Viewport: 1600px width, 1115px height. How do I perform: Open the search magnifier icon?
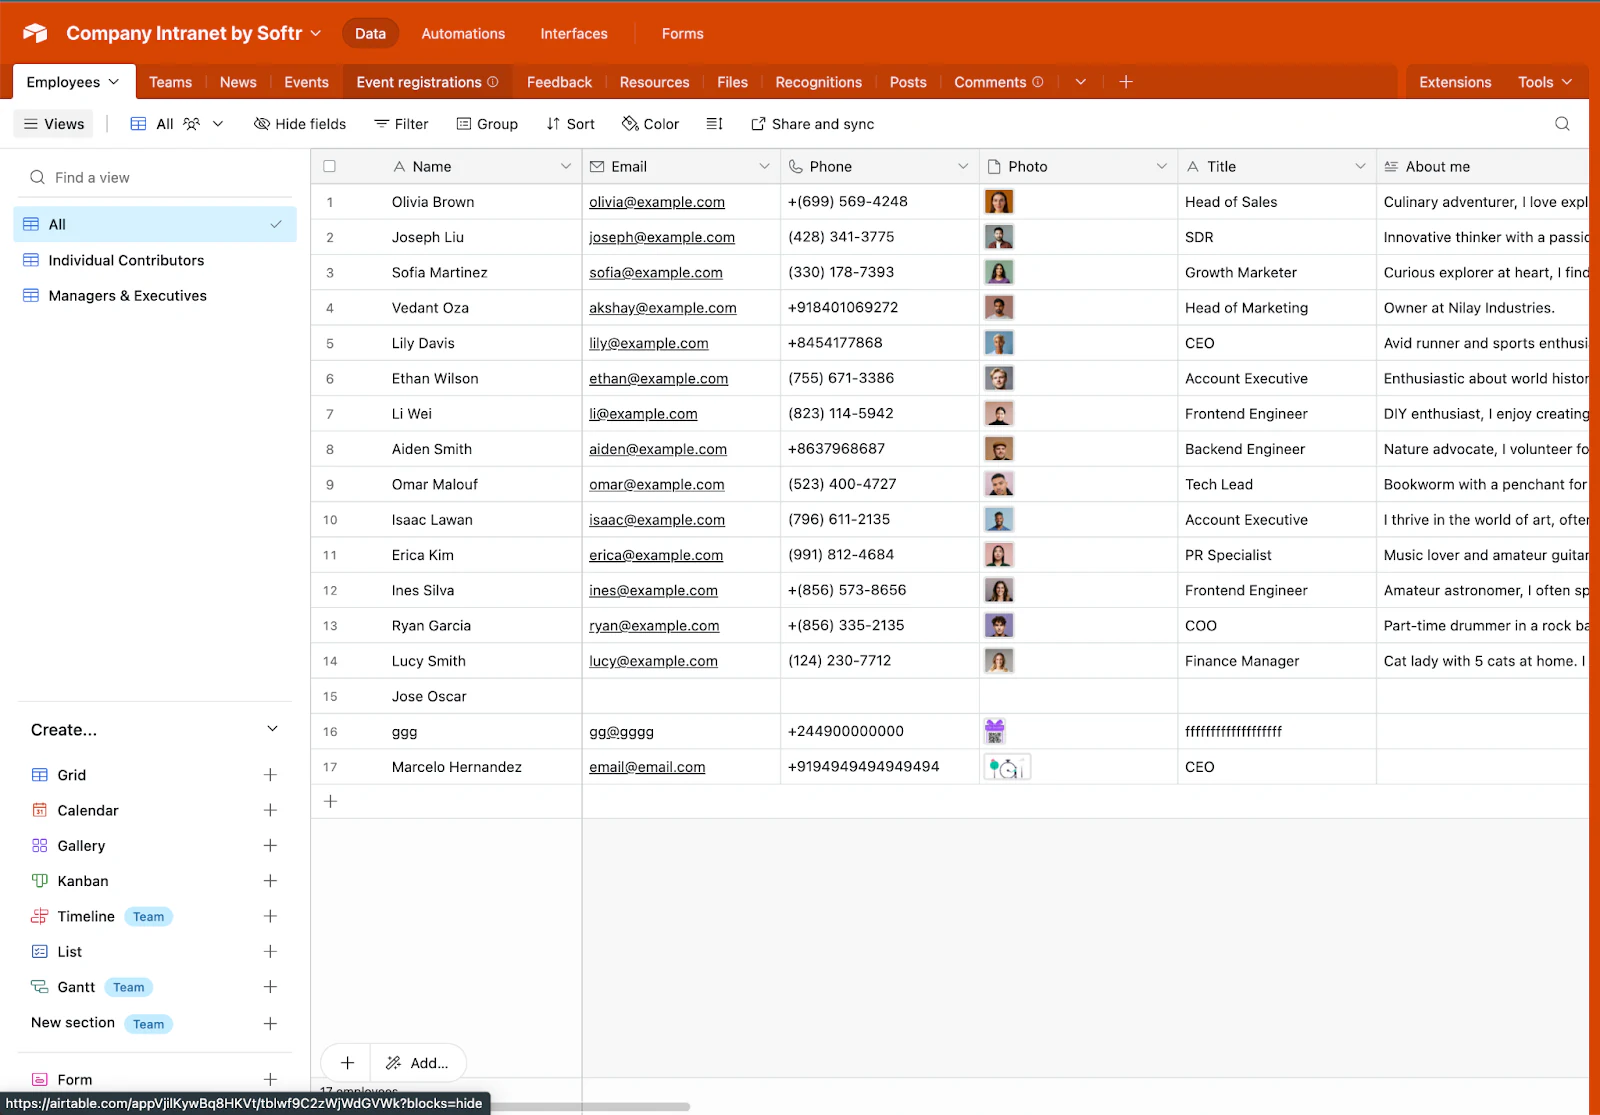1562,124
